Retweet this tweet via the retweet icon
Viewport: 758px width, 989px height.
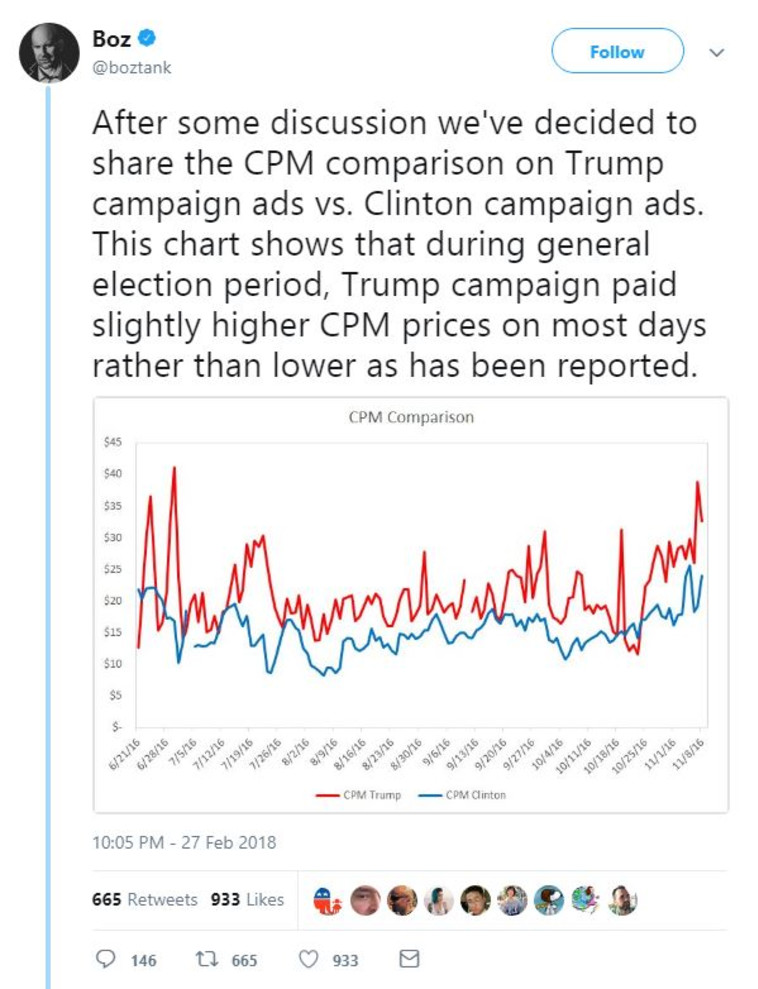pyautogui.click(x=207, y=959)
